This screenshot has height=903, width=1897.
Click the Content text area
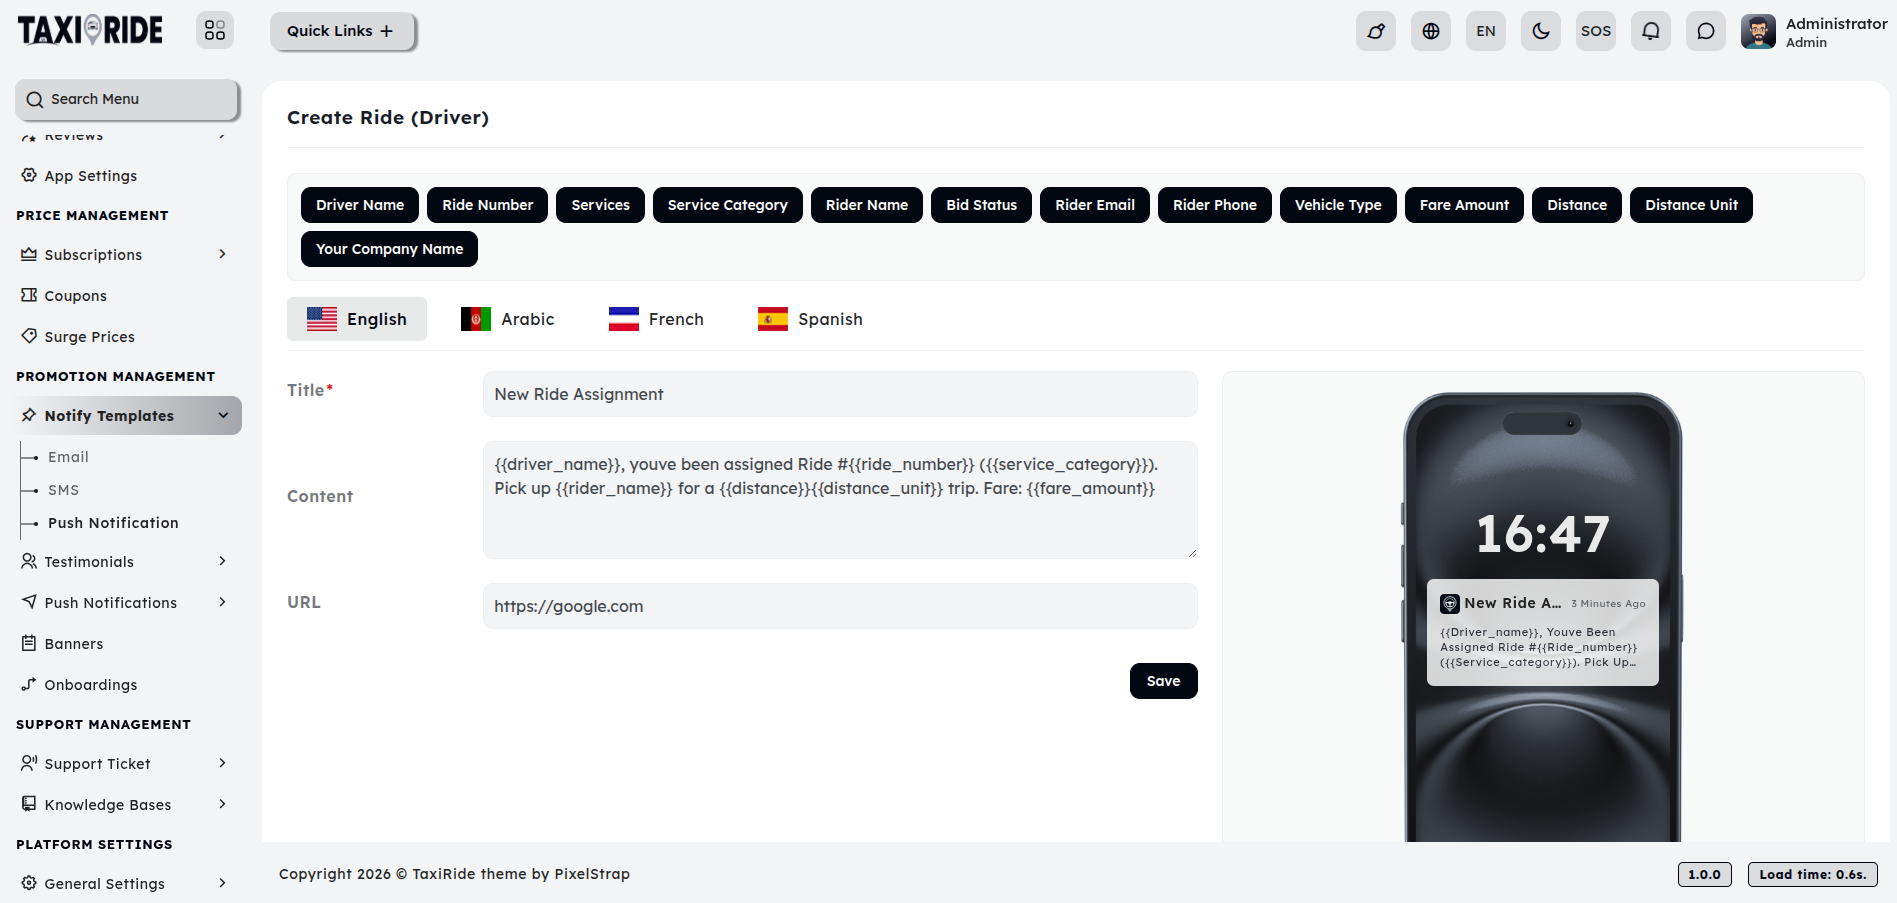click(840, 500)
